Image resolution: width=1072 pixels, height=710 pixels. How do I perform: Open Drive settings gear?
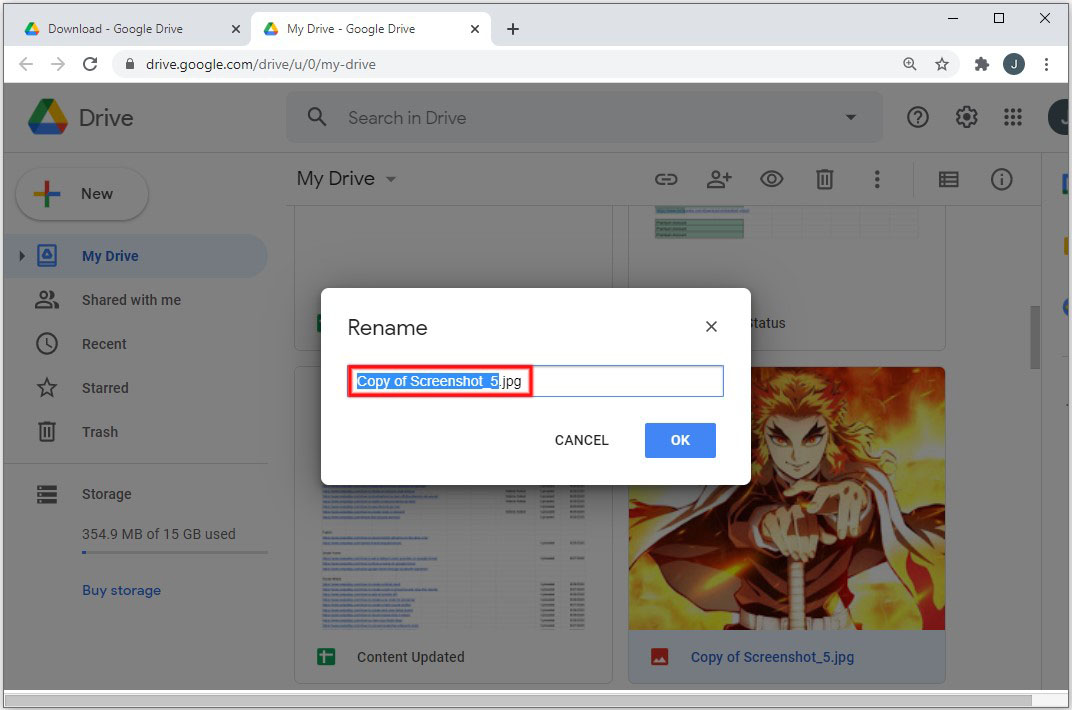966,117
